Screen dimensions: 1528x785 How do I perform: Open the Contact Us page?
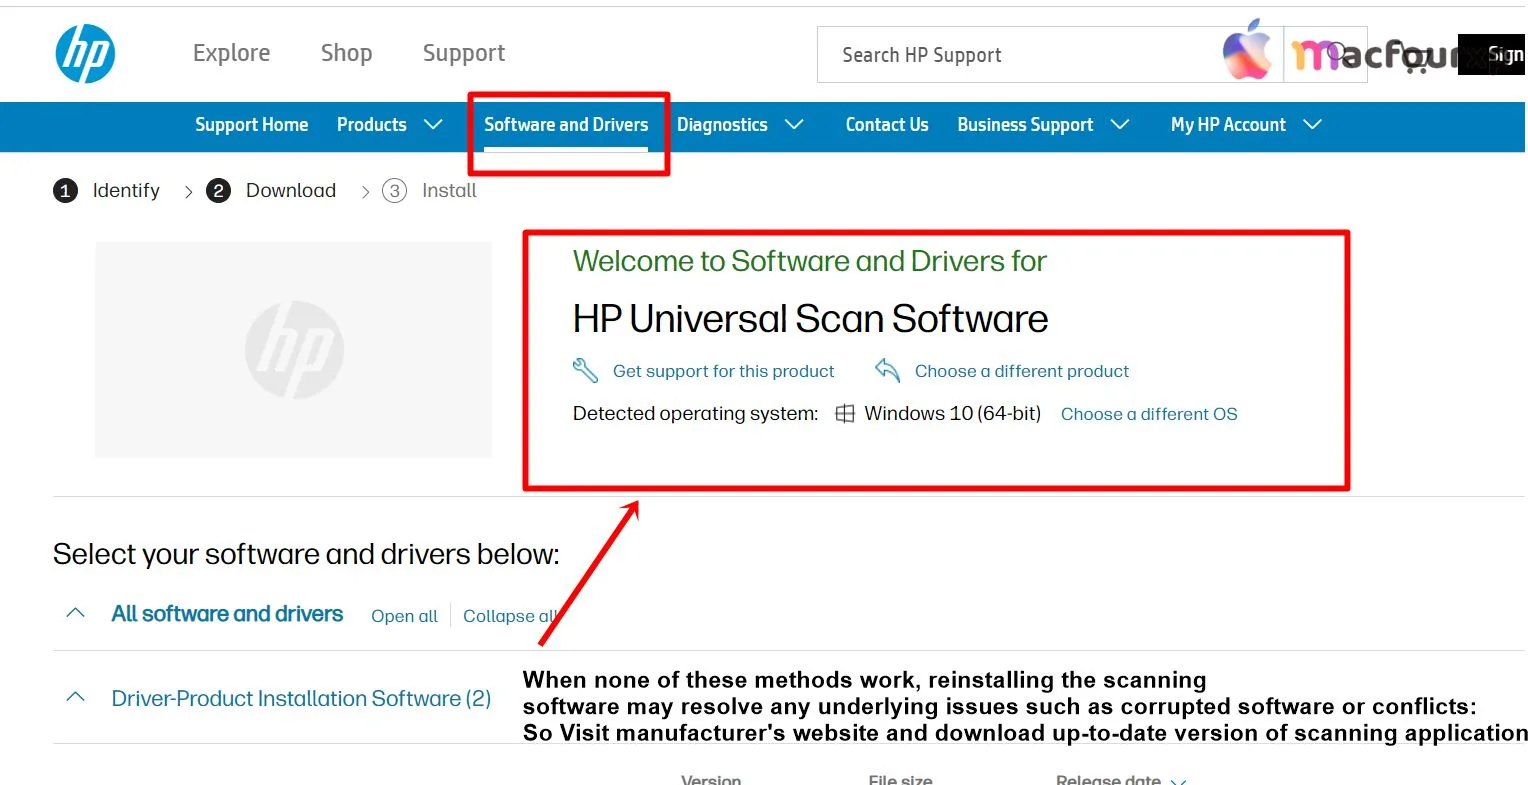[887, 125]
